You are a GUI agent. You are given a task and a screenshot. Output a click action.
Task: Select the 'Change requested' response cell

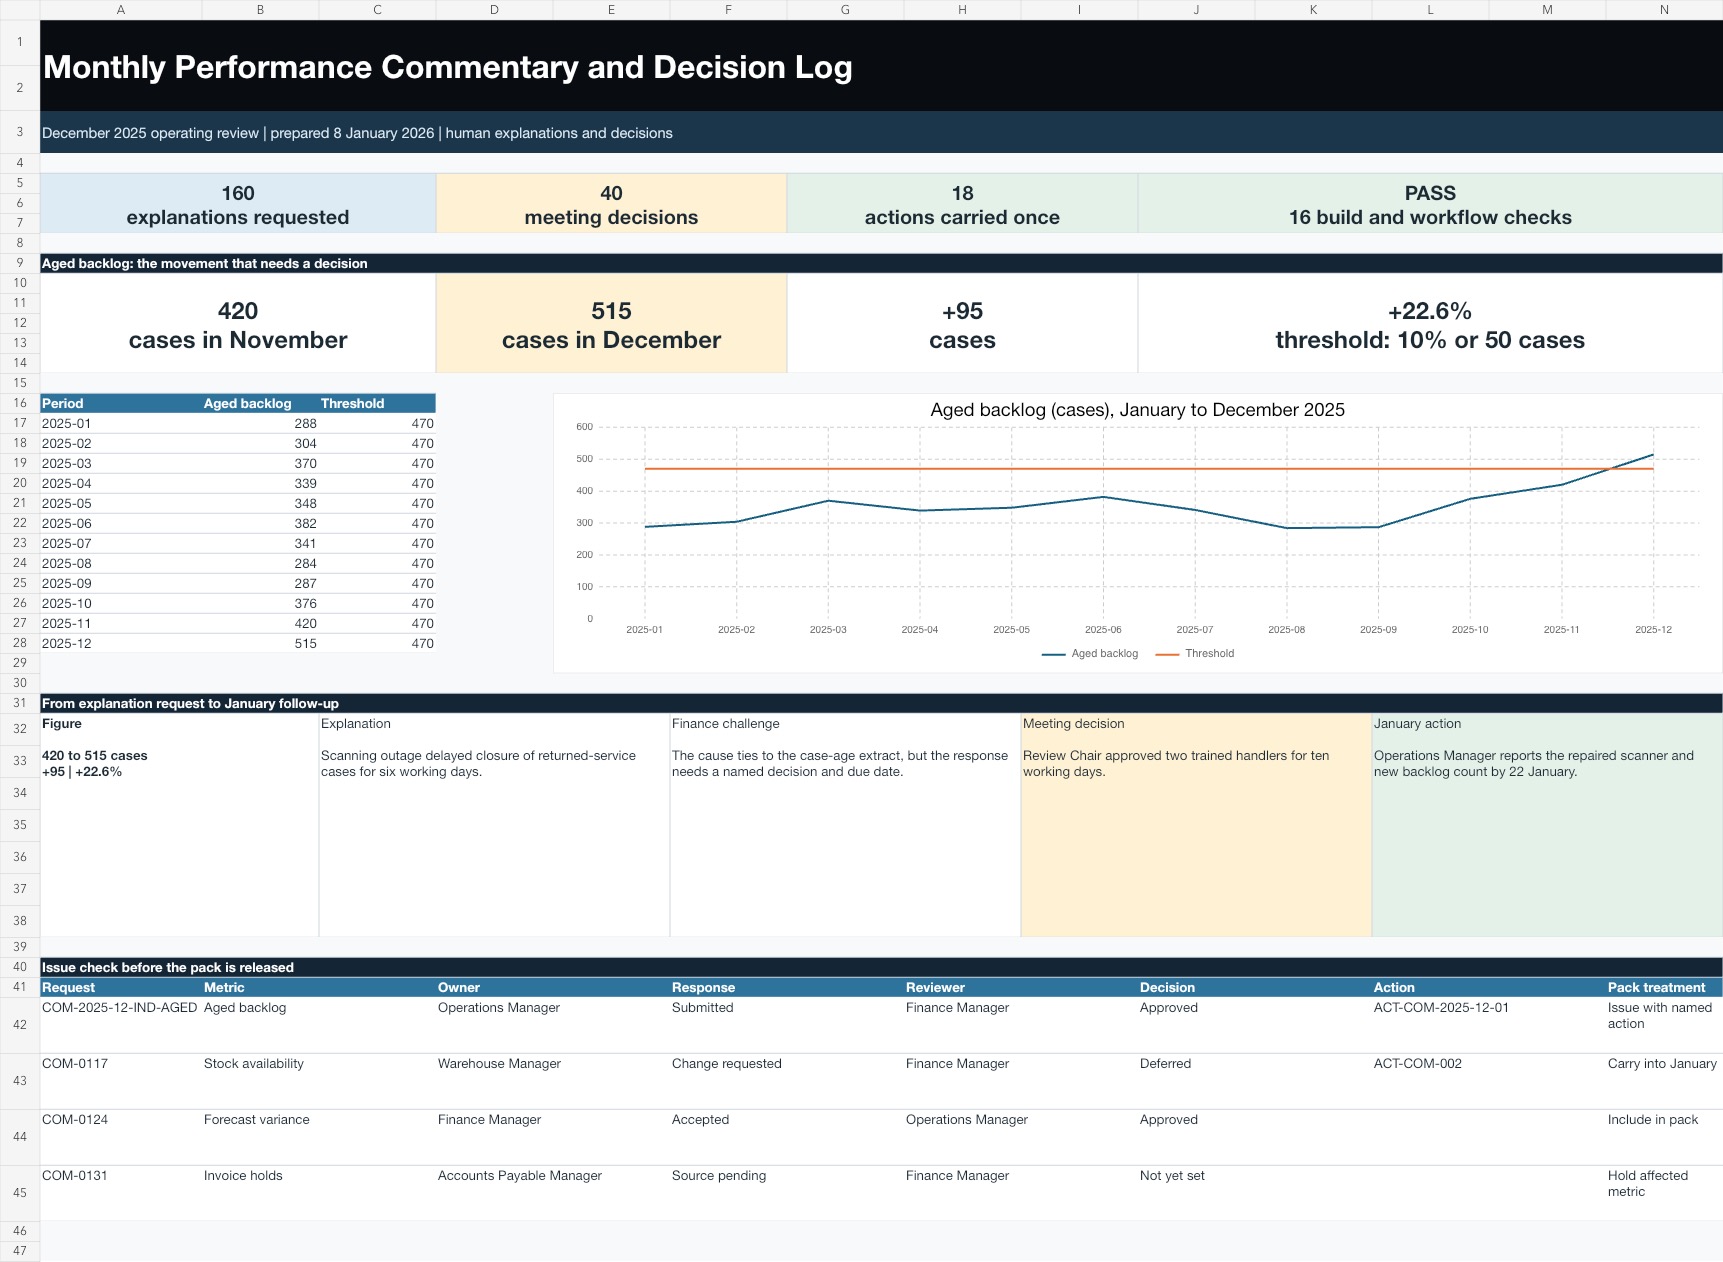pyautogui.click(x=787, y=1081)
